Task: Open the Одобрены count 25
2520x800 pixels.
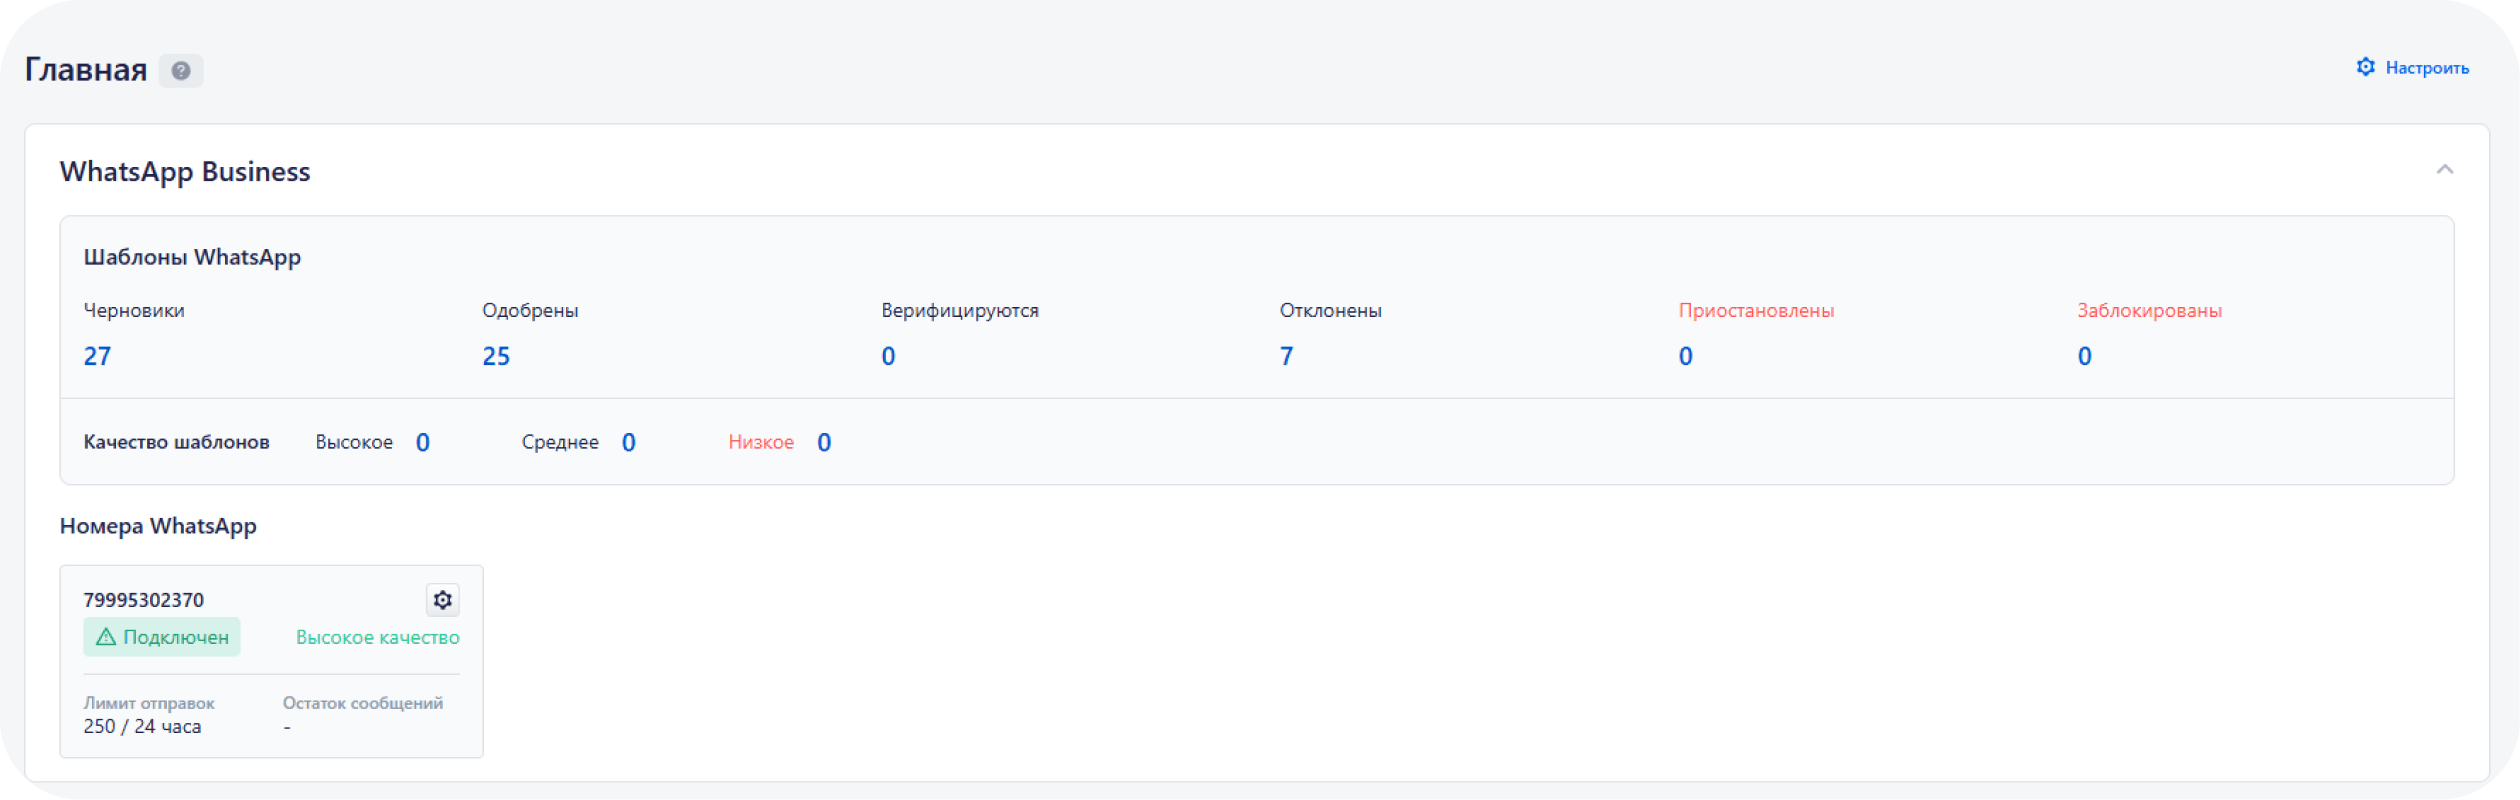Action: [x=496, y=356]
